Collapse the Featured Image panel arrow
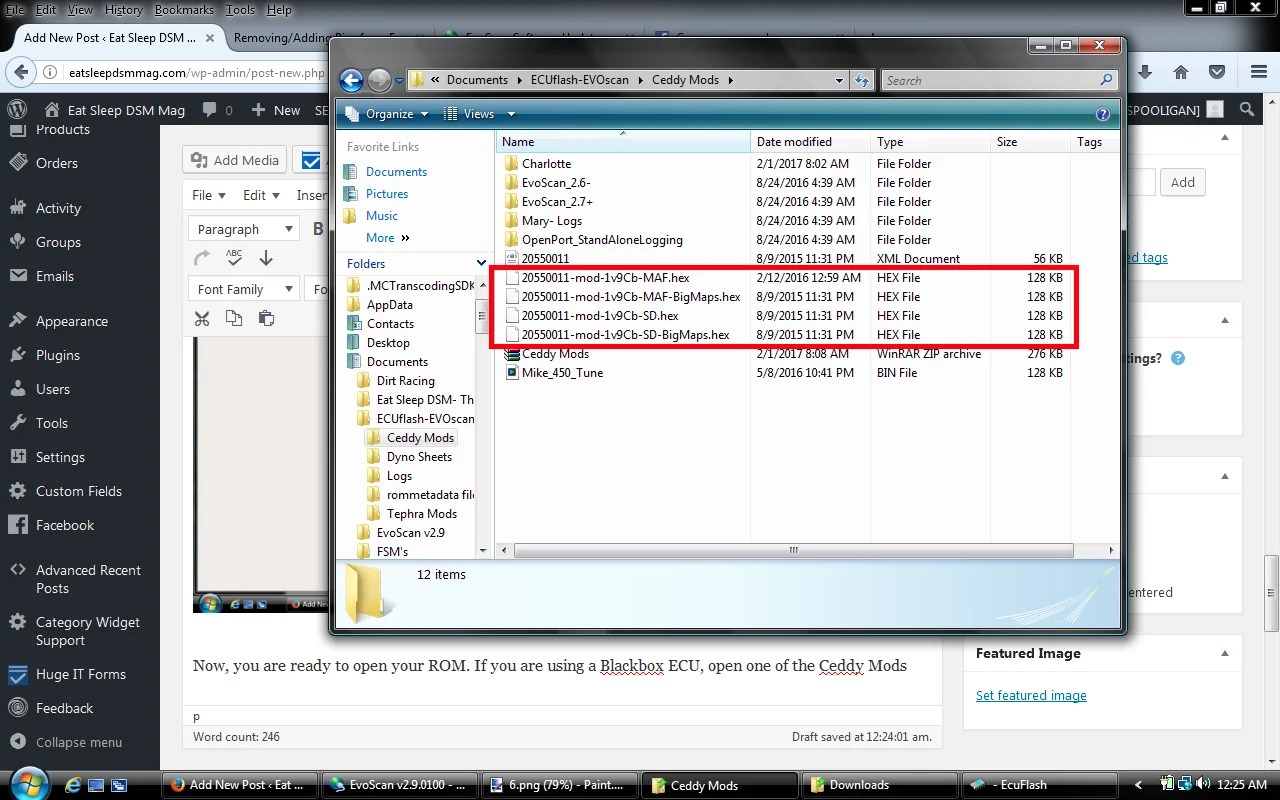Viewport: 1280px width, 800px height. pos(1225,653)
